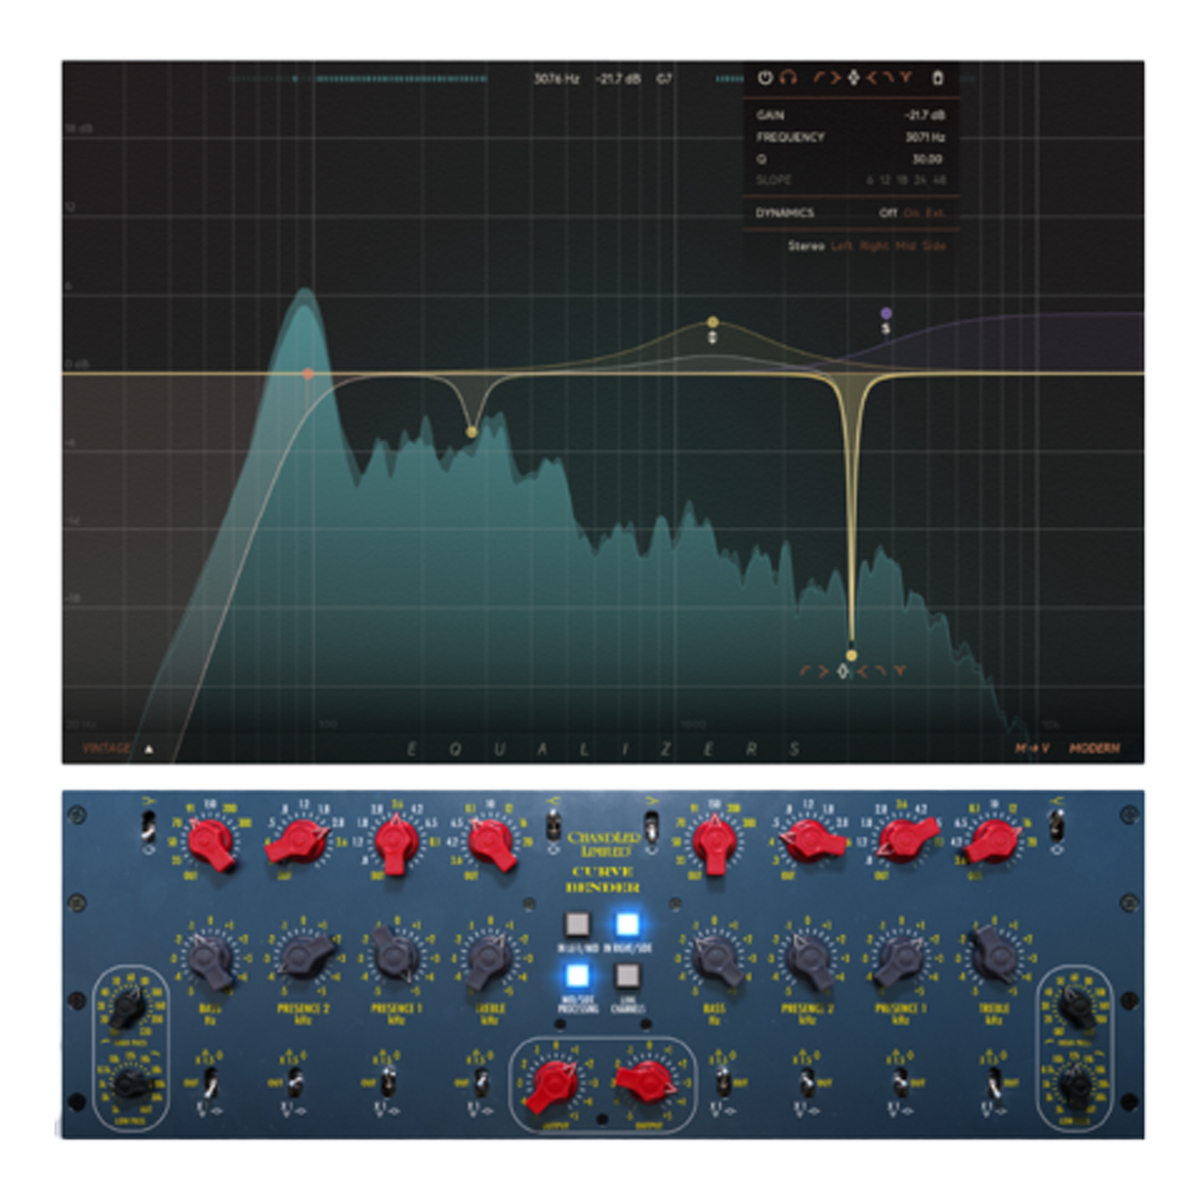The width and height of the screenshot is (1200, 1200).
Task: Switch to MODERN mode at bottom right
Action: (1094, 748)
